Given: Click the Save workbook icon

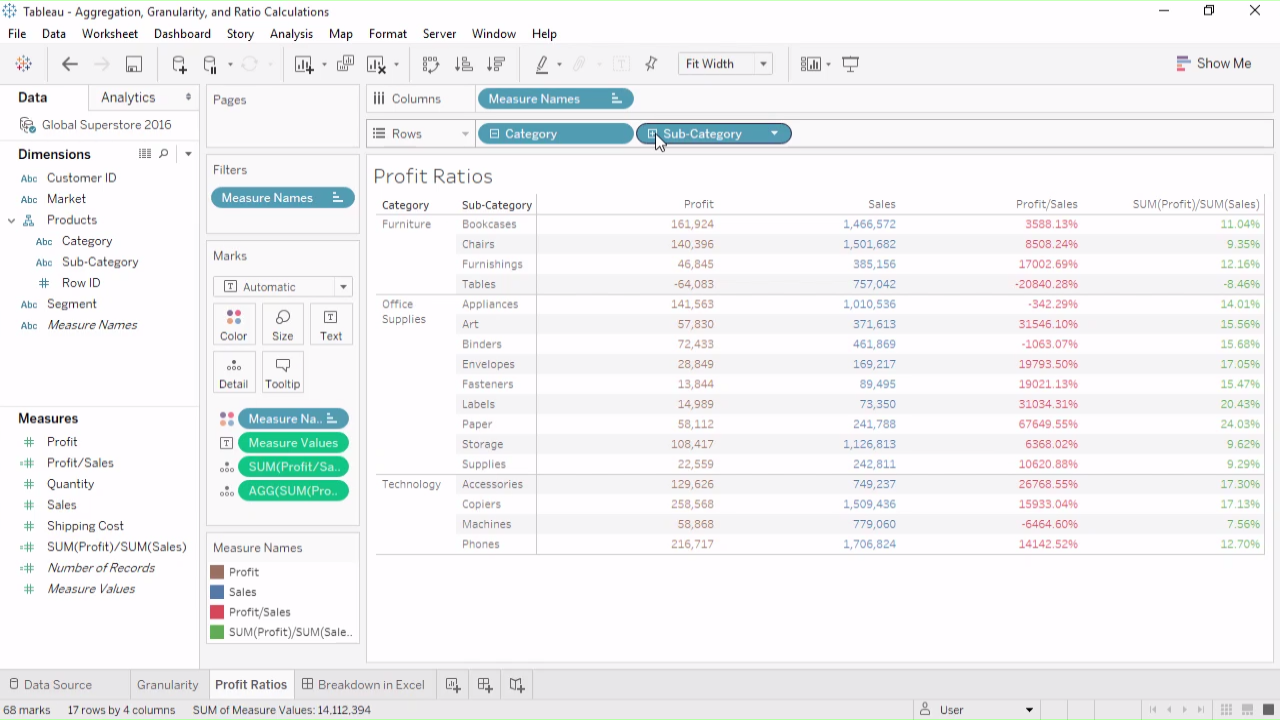Looking at the screenshot, I should 133,64.
